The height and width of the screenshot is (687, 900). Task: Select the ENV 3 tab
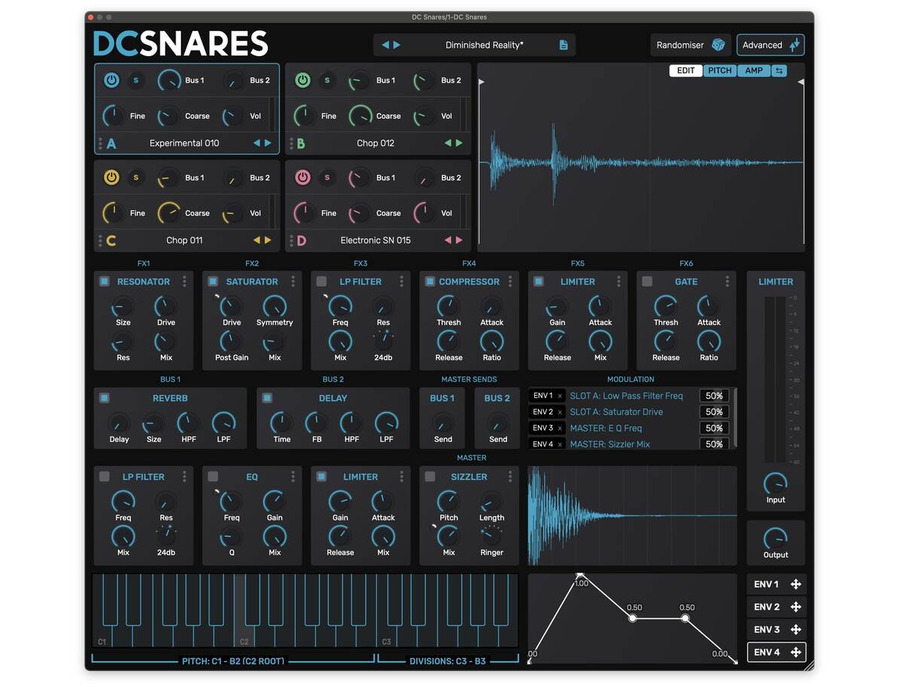pos(766,629)
